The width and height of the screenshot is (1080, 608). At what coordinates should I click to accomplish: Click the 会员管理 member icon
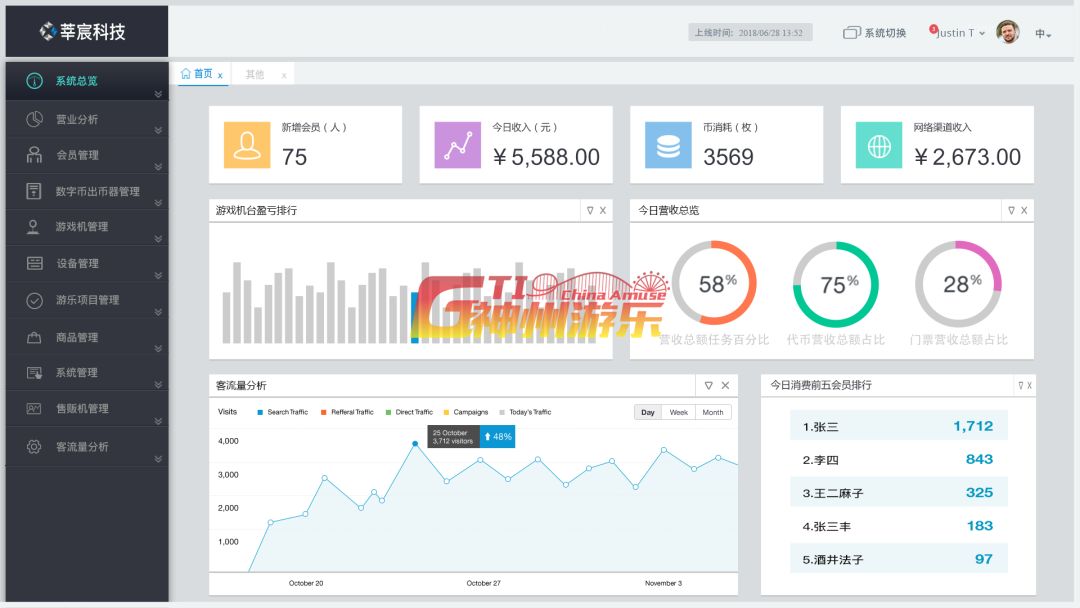point(34,155)
